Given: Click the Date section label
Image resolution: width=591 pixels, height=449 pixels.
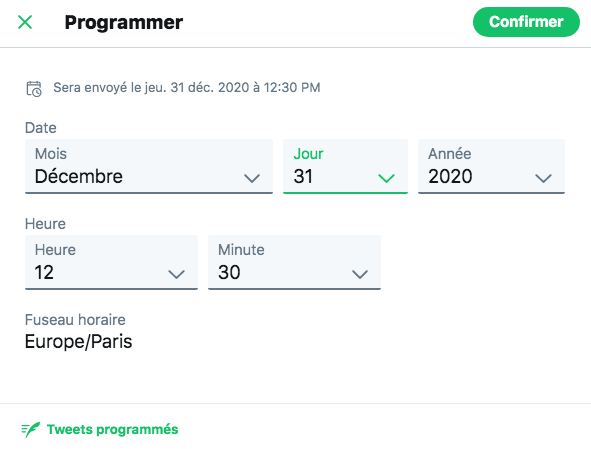Looking at the screenshot, I should 41,128.
